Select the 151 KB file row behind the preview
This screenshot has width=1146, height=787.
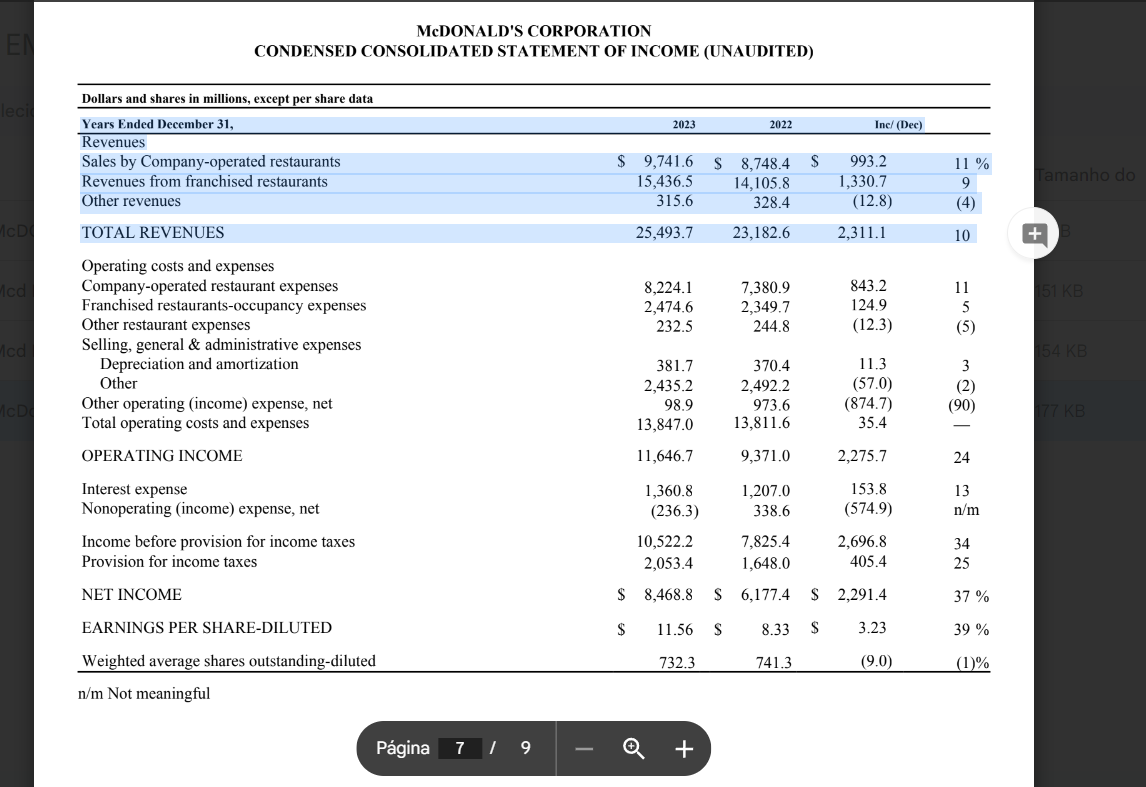pyautogui.click(x=1090, y=291)
